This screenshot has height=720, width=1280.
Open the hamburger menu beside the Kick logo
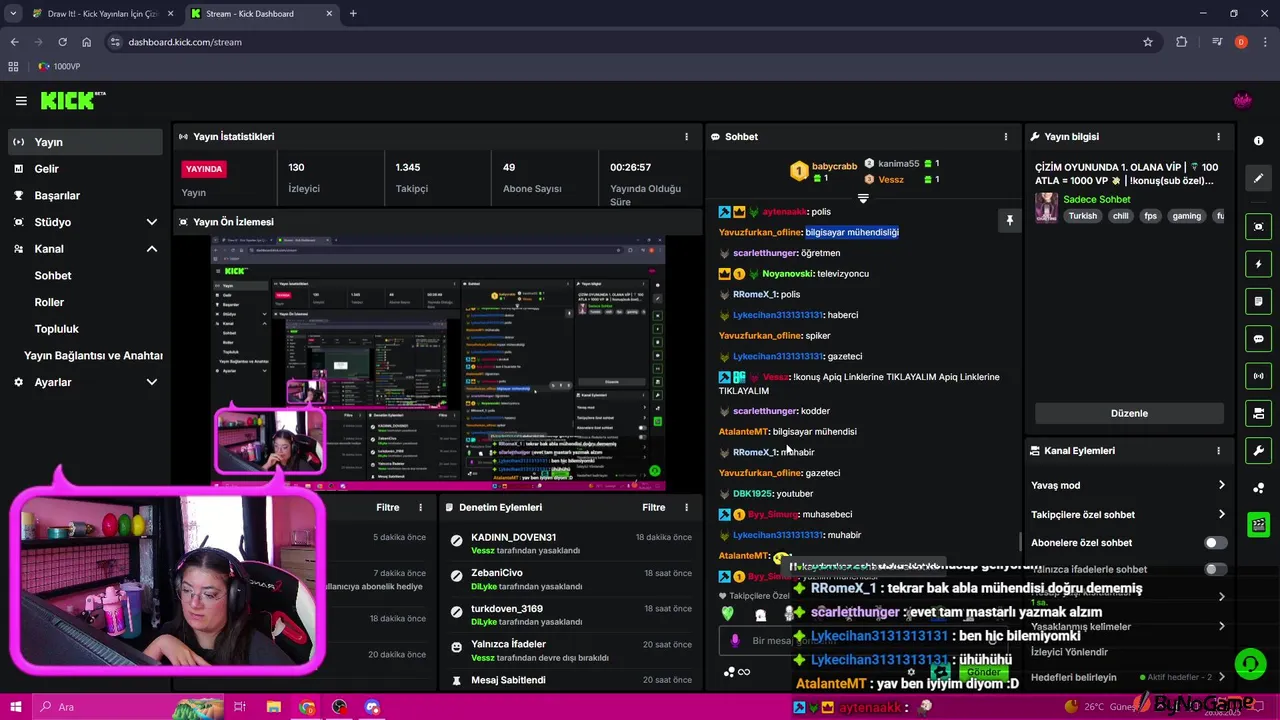pos(21,100)
